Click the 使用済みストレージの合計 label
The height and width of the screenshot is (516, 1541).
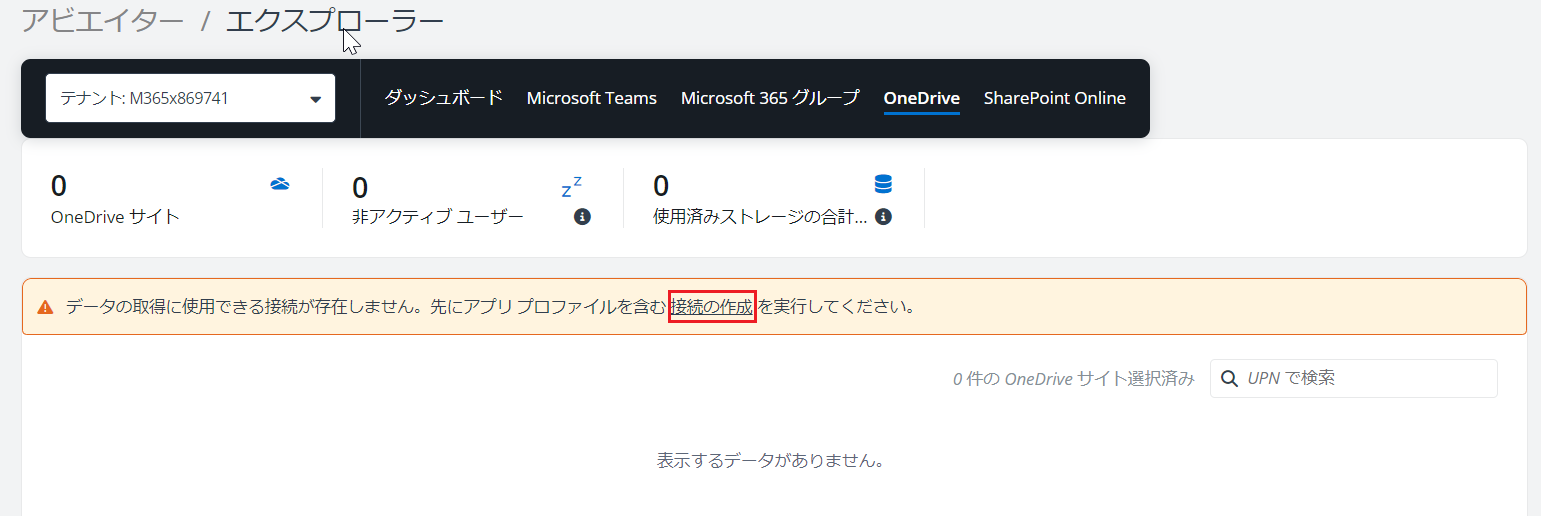click(760, 217)
